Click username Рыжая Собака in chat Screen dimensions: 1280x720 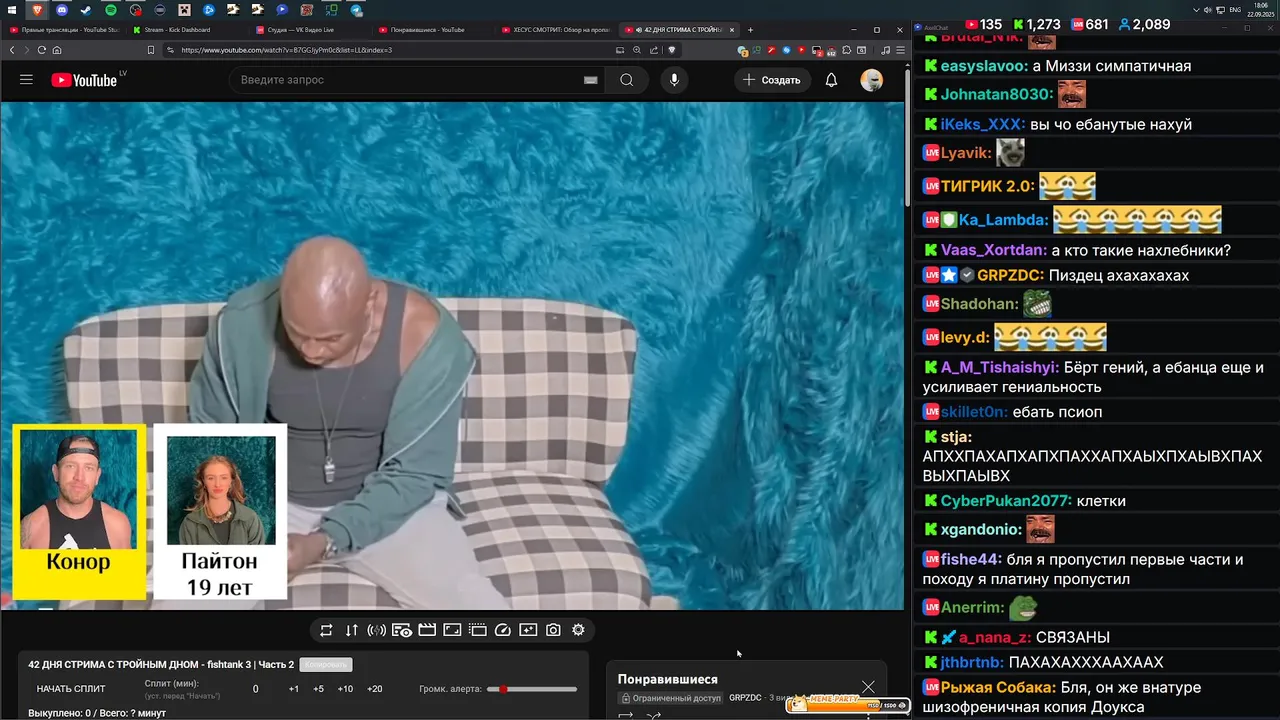pyautogui.click(x=998, y=688)
